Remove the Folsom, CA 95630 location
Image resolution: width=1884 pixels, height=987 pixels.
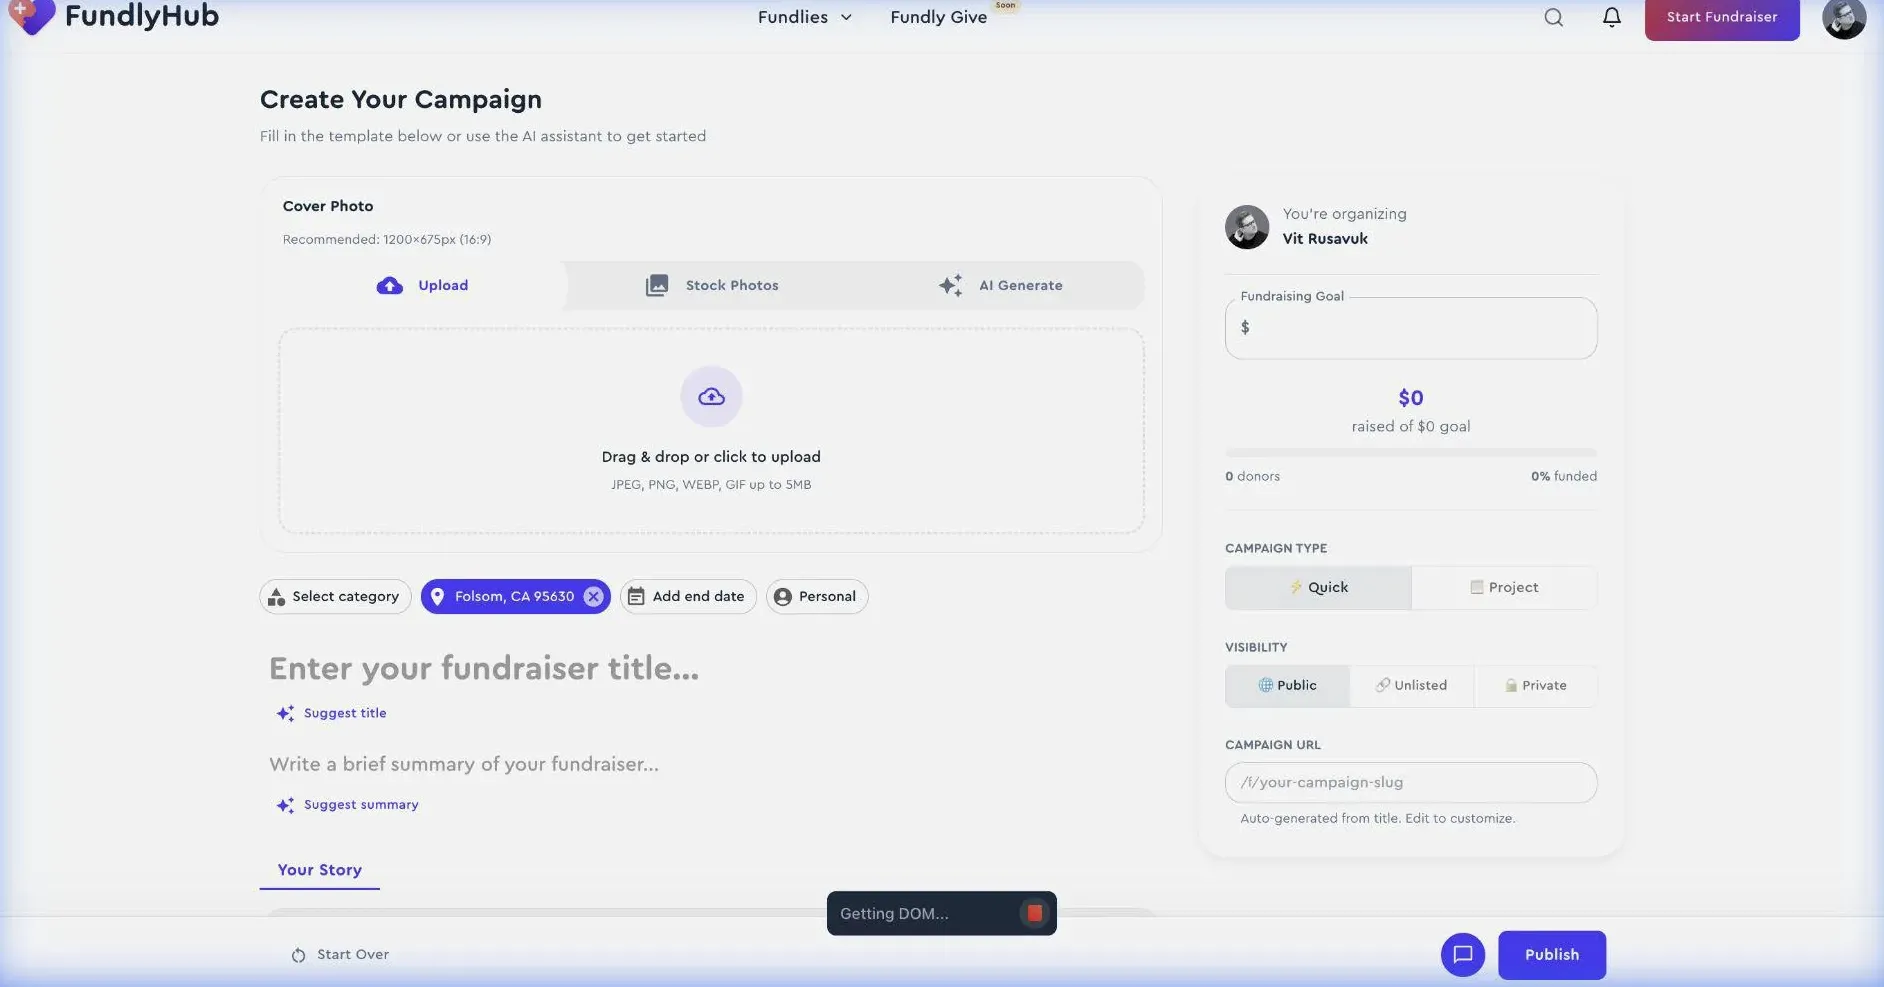[x=594, y=596]
